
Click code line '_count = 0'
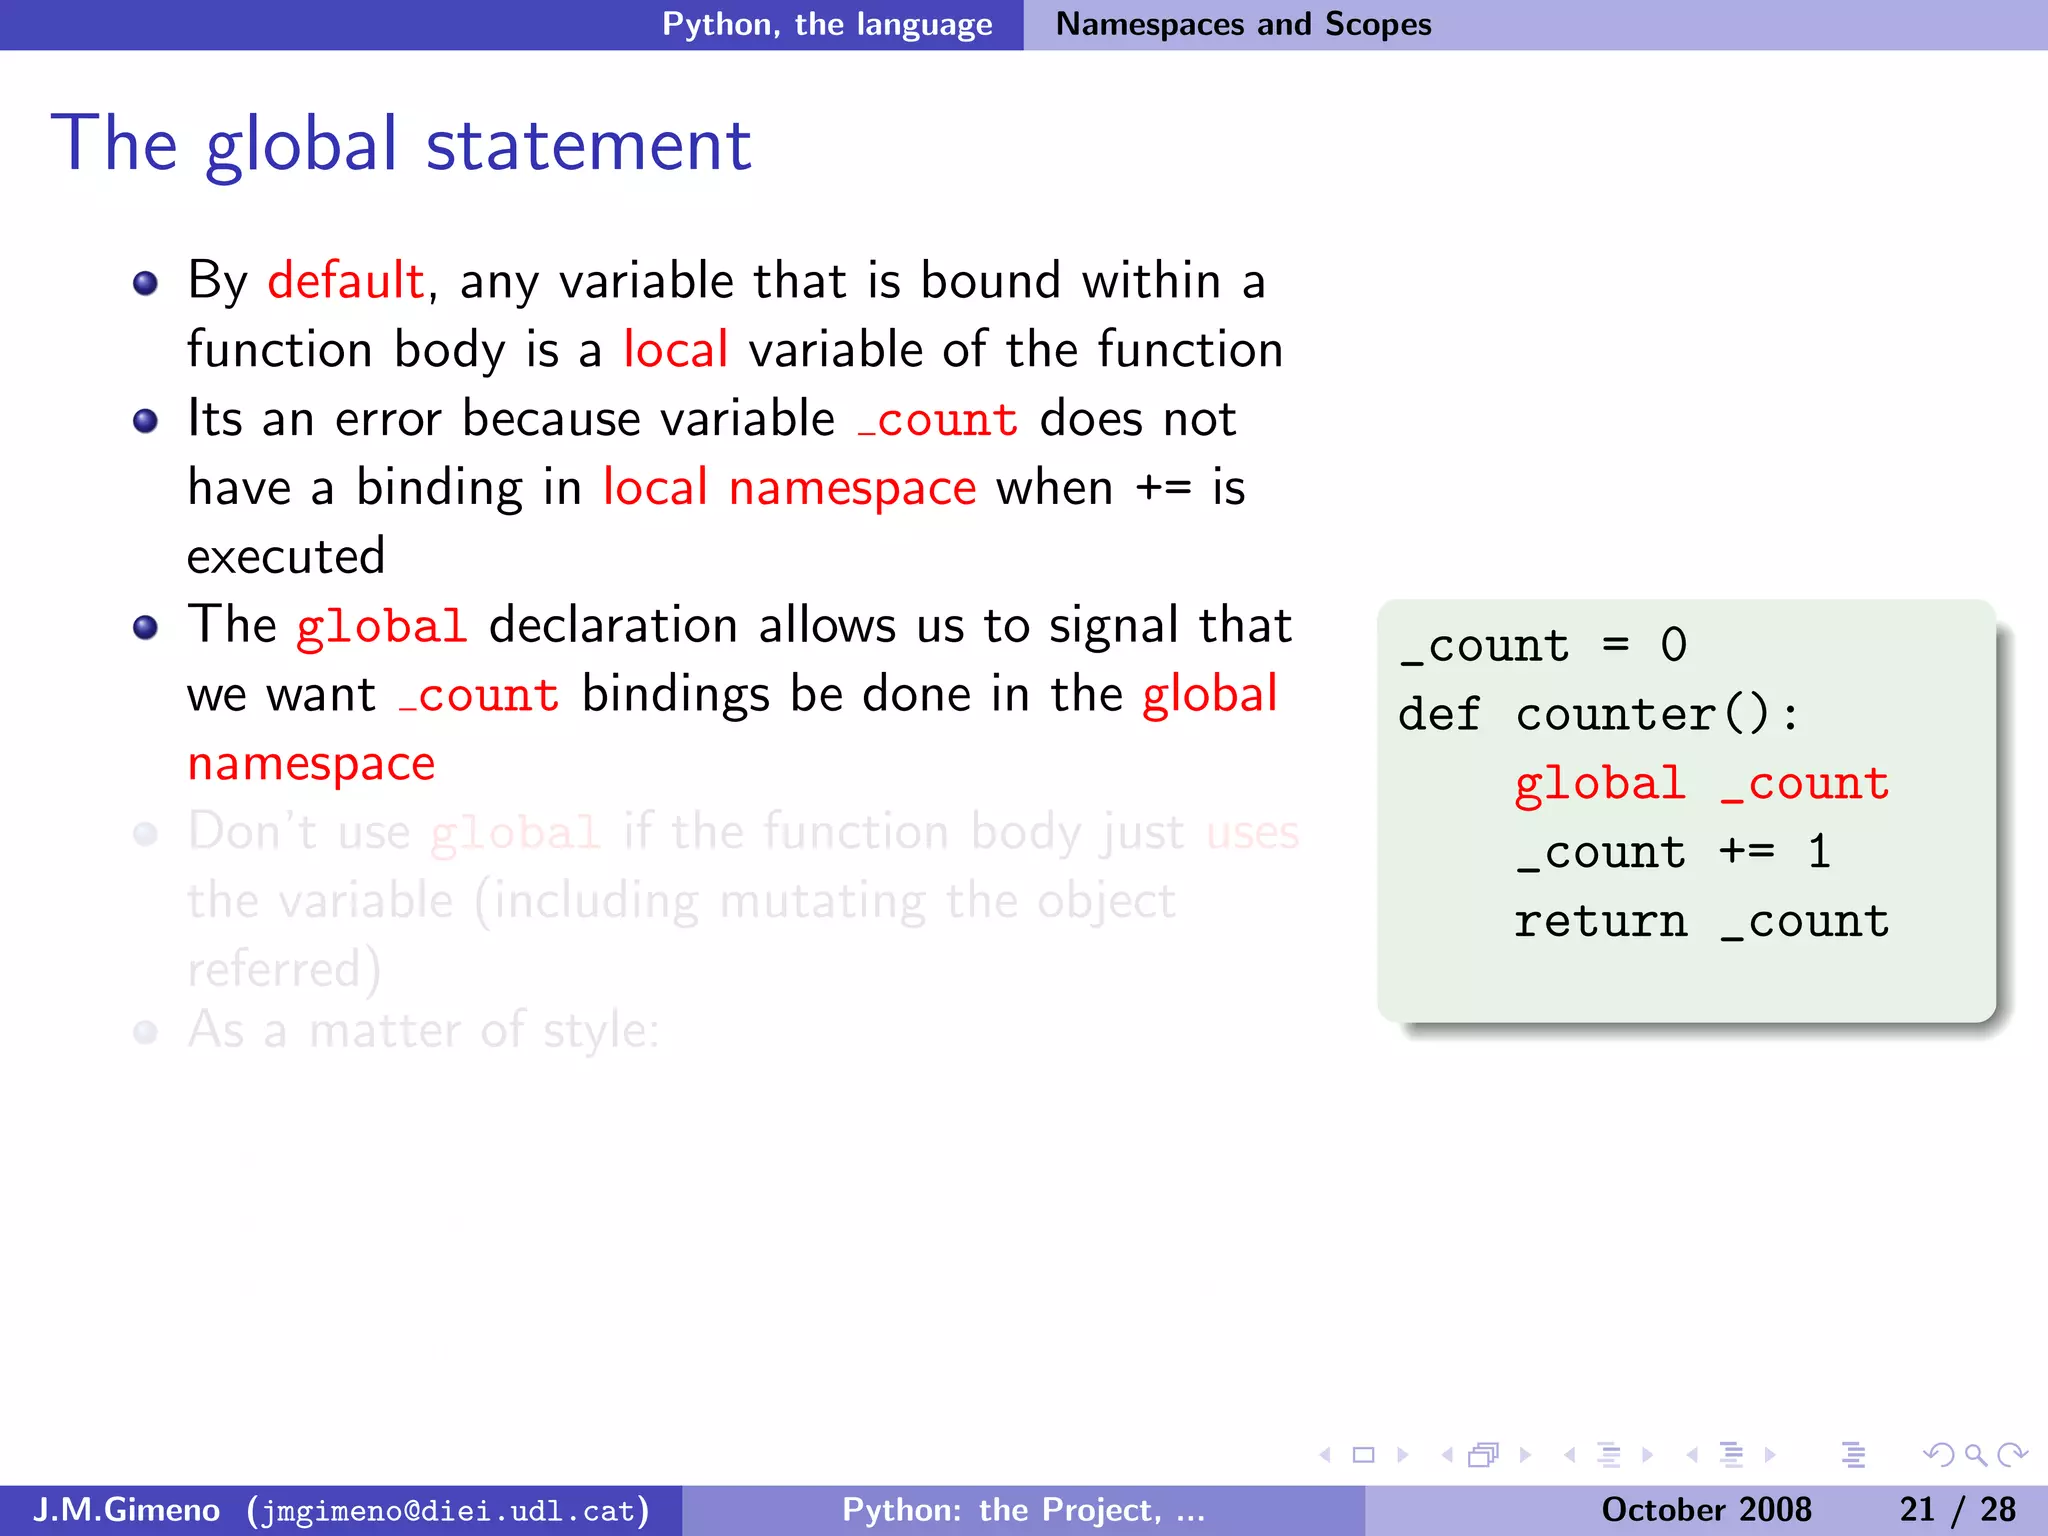pos(1543,646)
